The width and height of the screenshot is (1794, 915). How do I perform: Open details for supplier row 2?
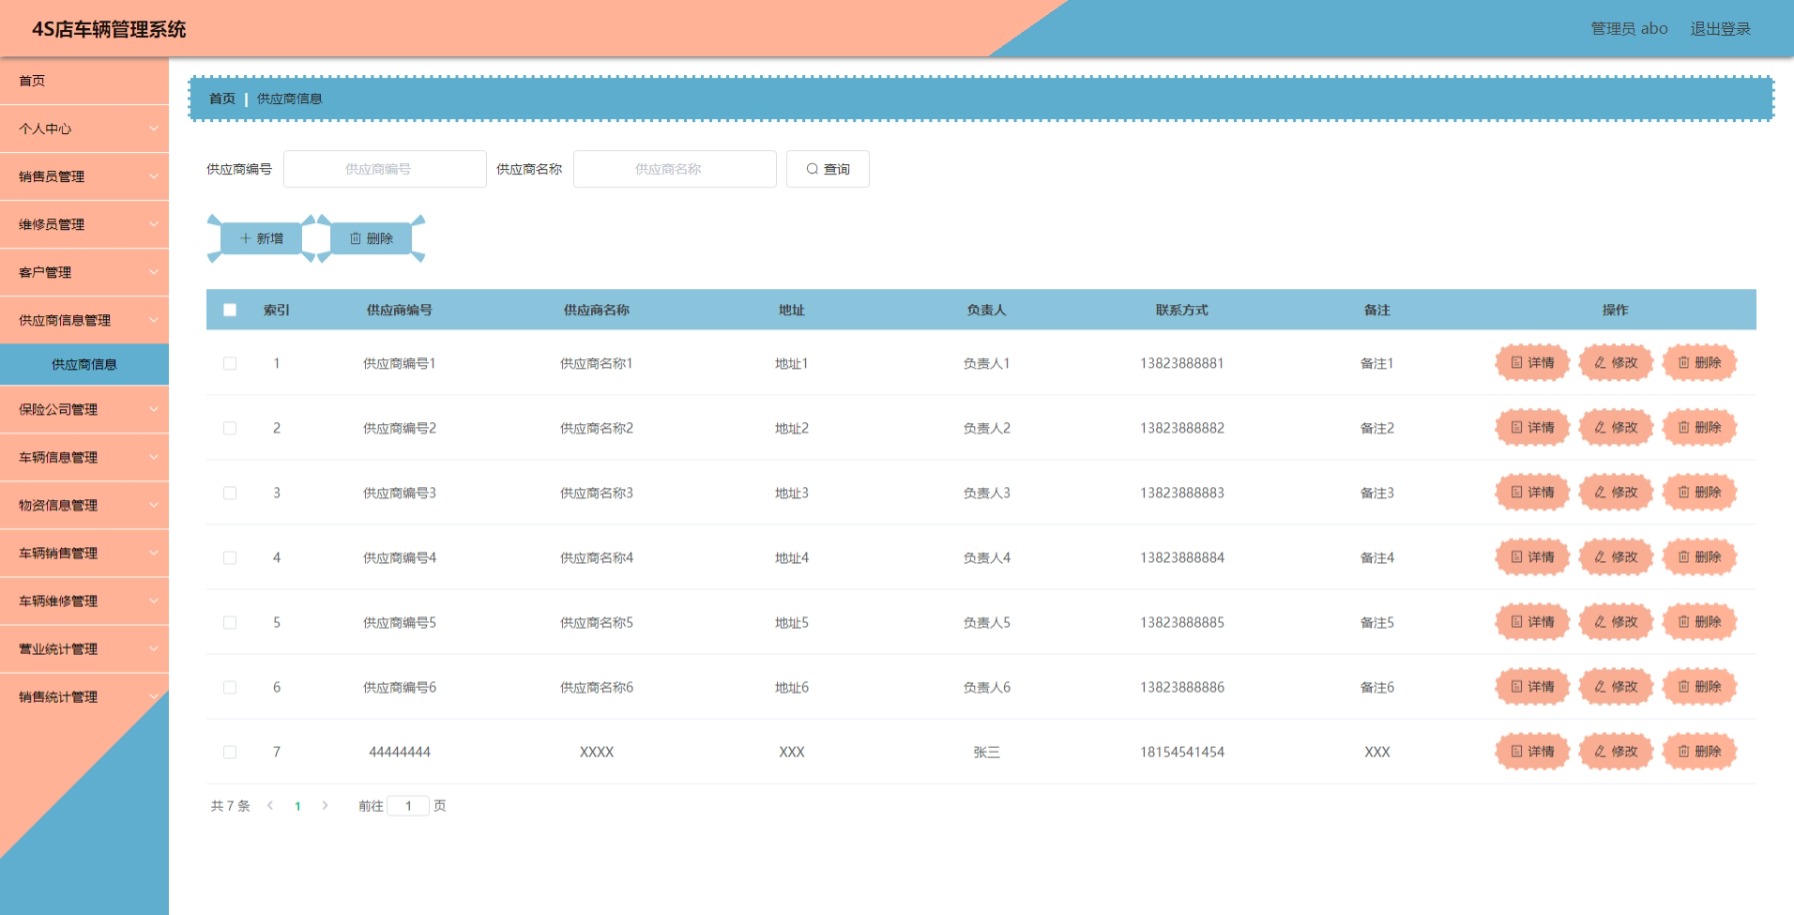point(1532,428)
